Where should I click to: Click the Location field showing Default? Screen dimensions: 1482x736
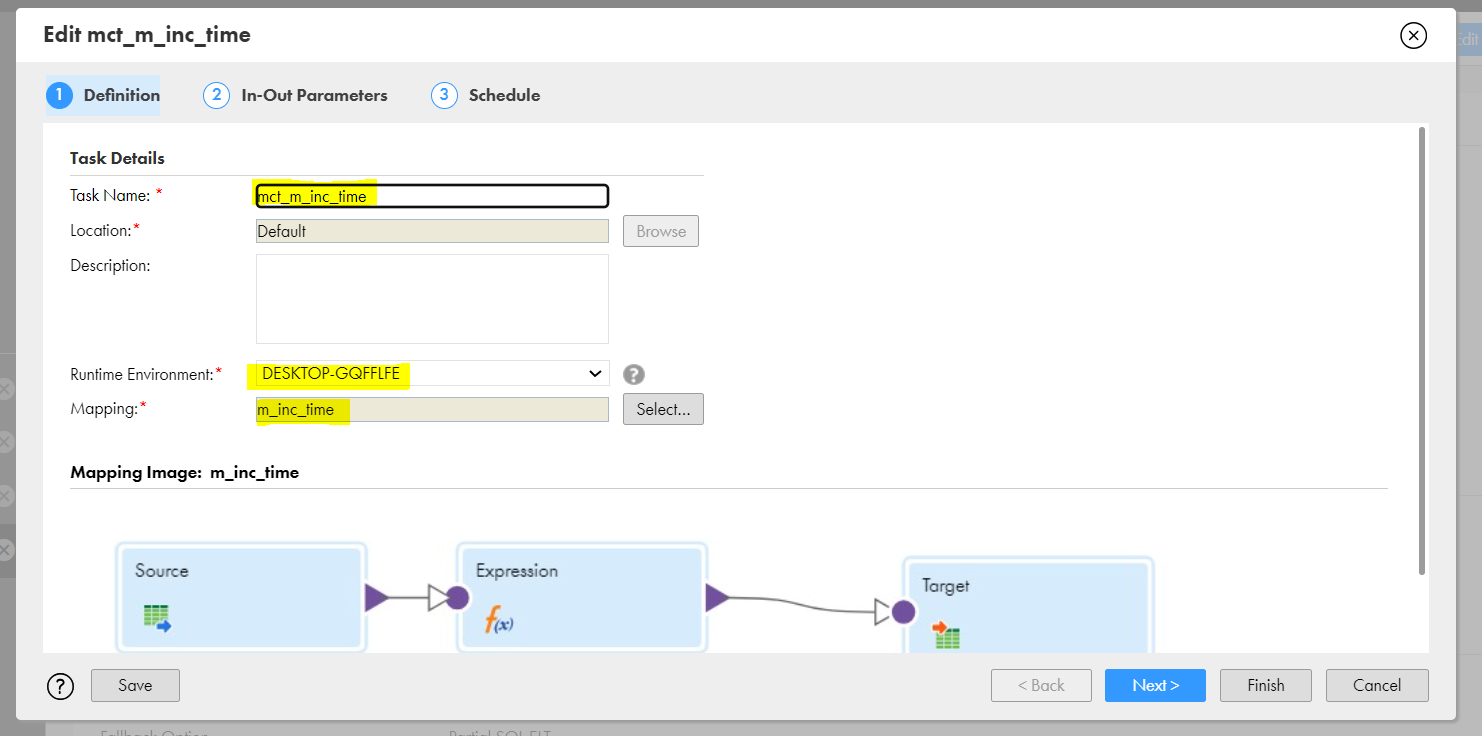coord(432,231)
